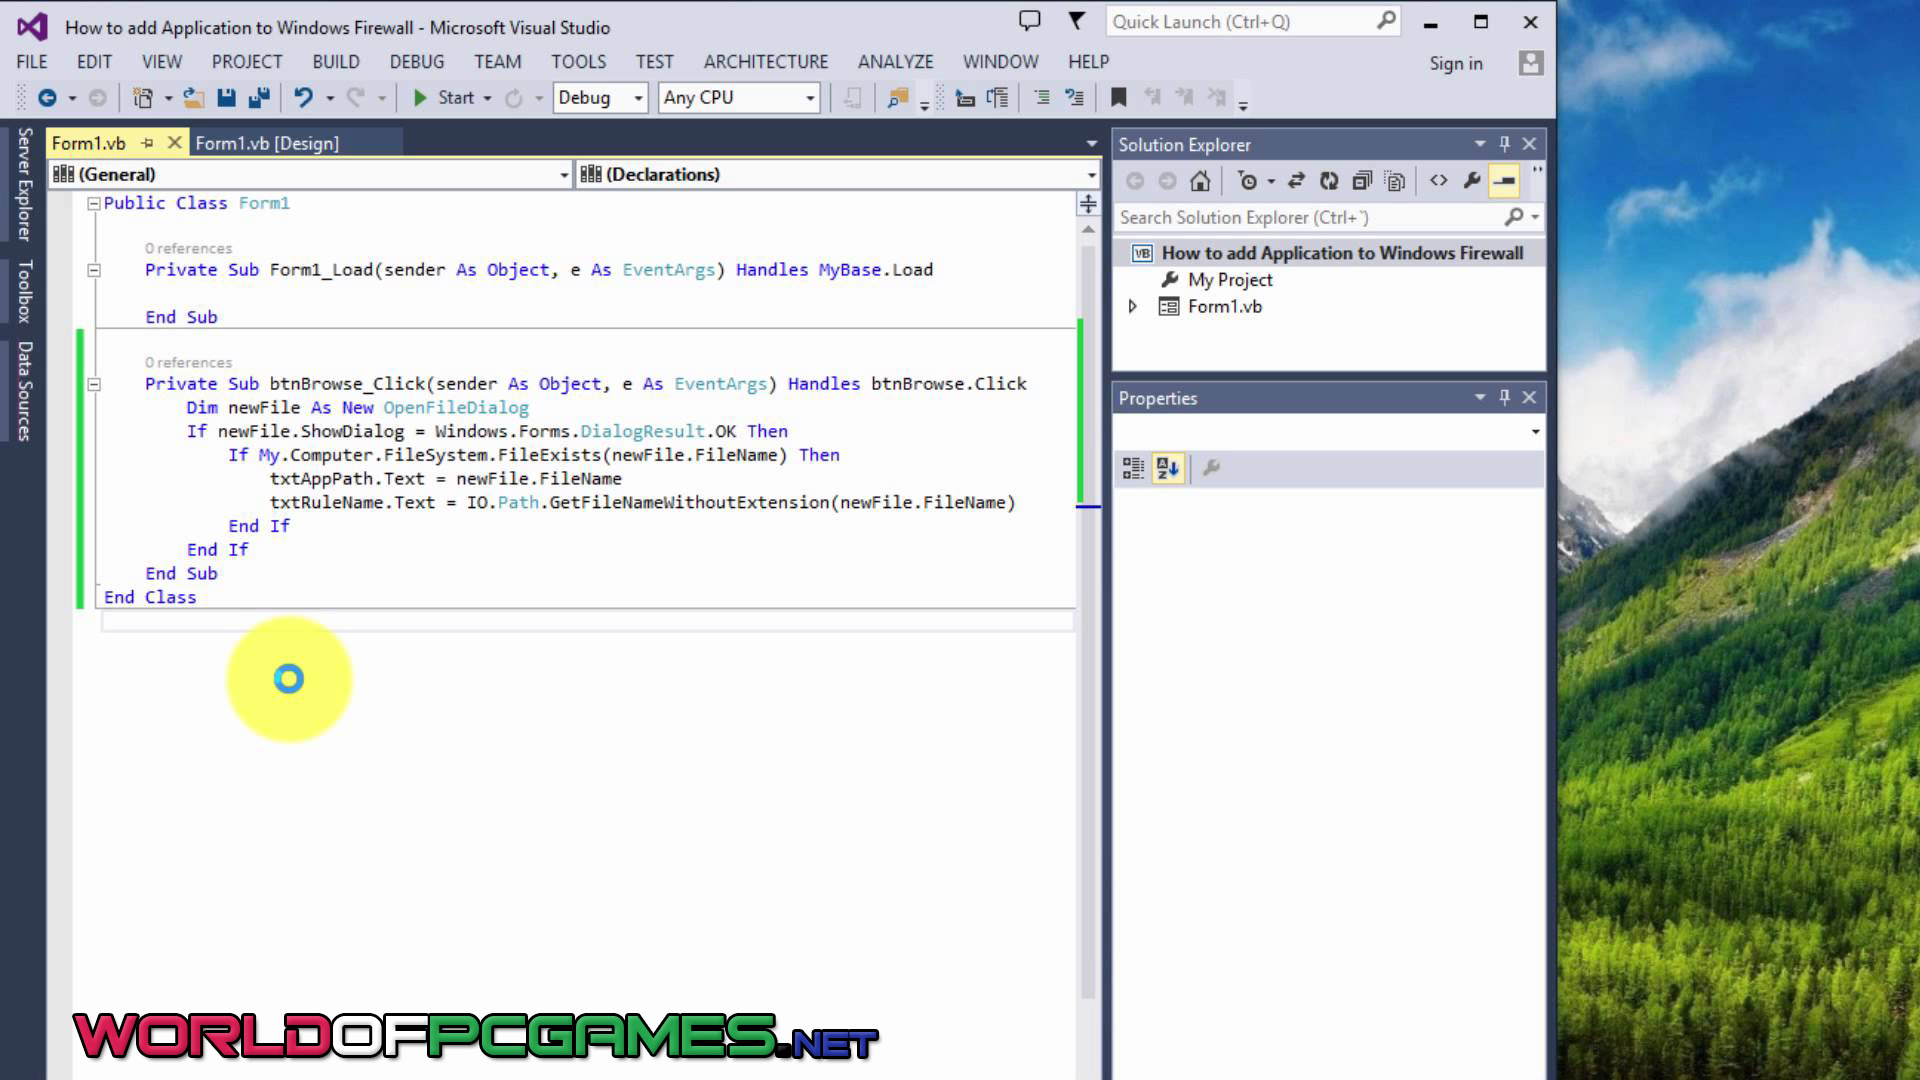
Task: Toggle Preview Selected Items in Solution Explorer
Action: (1504, 181)
